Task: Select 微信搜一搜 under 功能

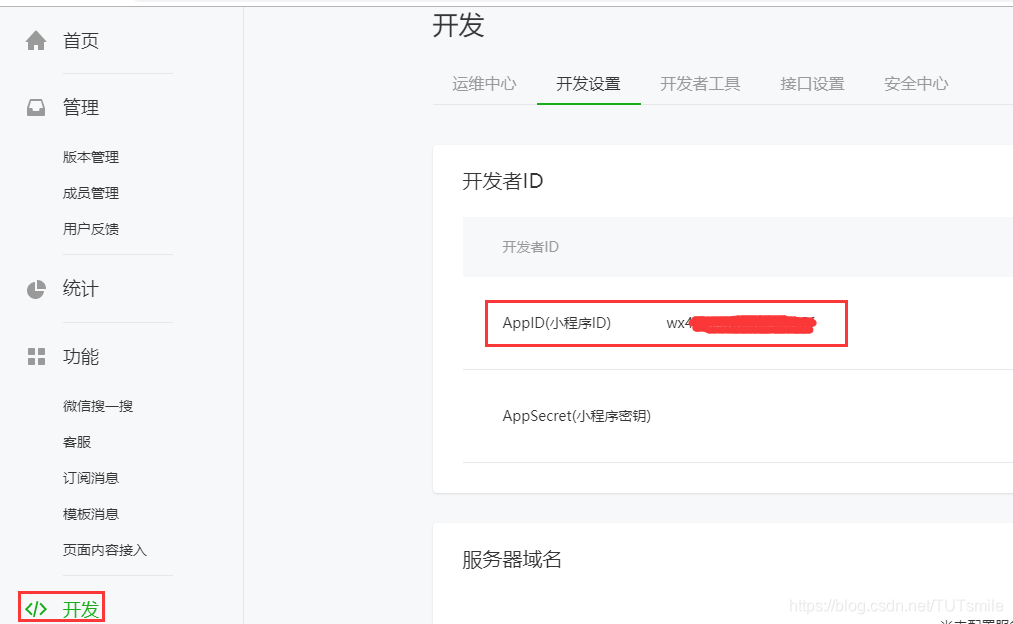Action: 97,405
